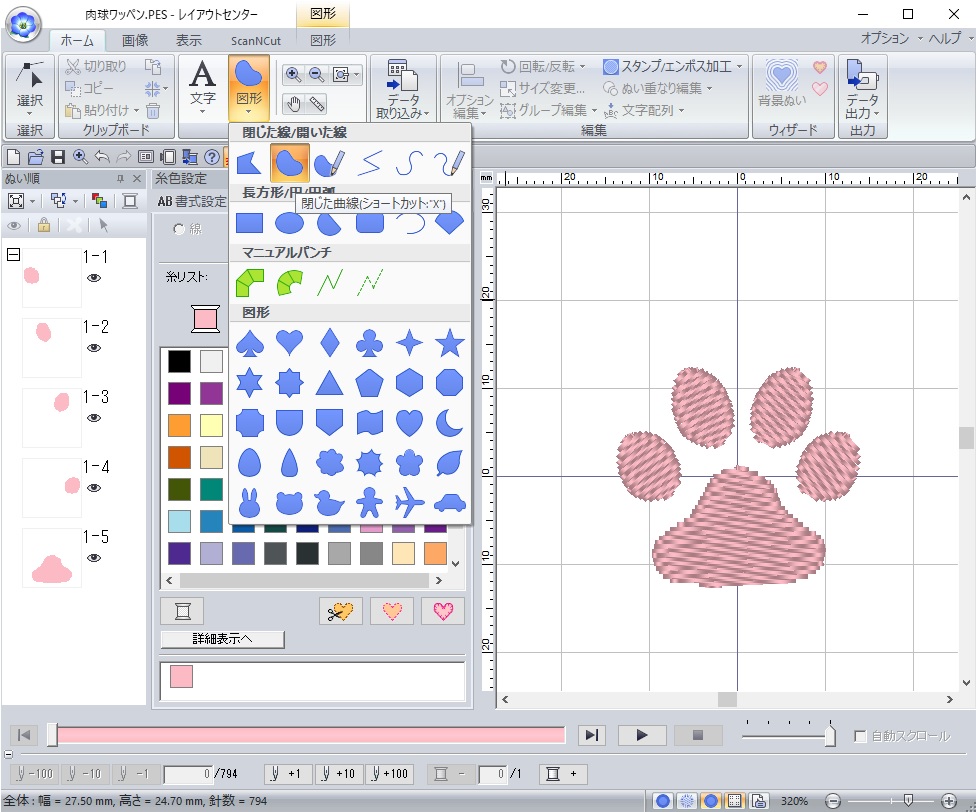Pick the star shape in the shape gallery
This screenshot has width=976, height=812.
click(450, 343)
